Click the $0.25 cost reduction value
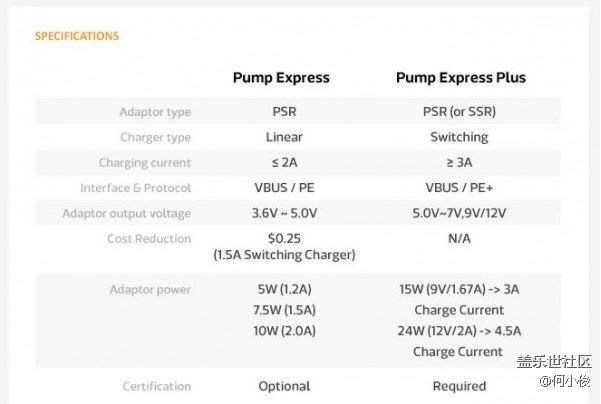 click(284, 239)
